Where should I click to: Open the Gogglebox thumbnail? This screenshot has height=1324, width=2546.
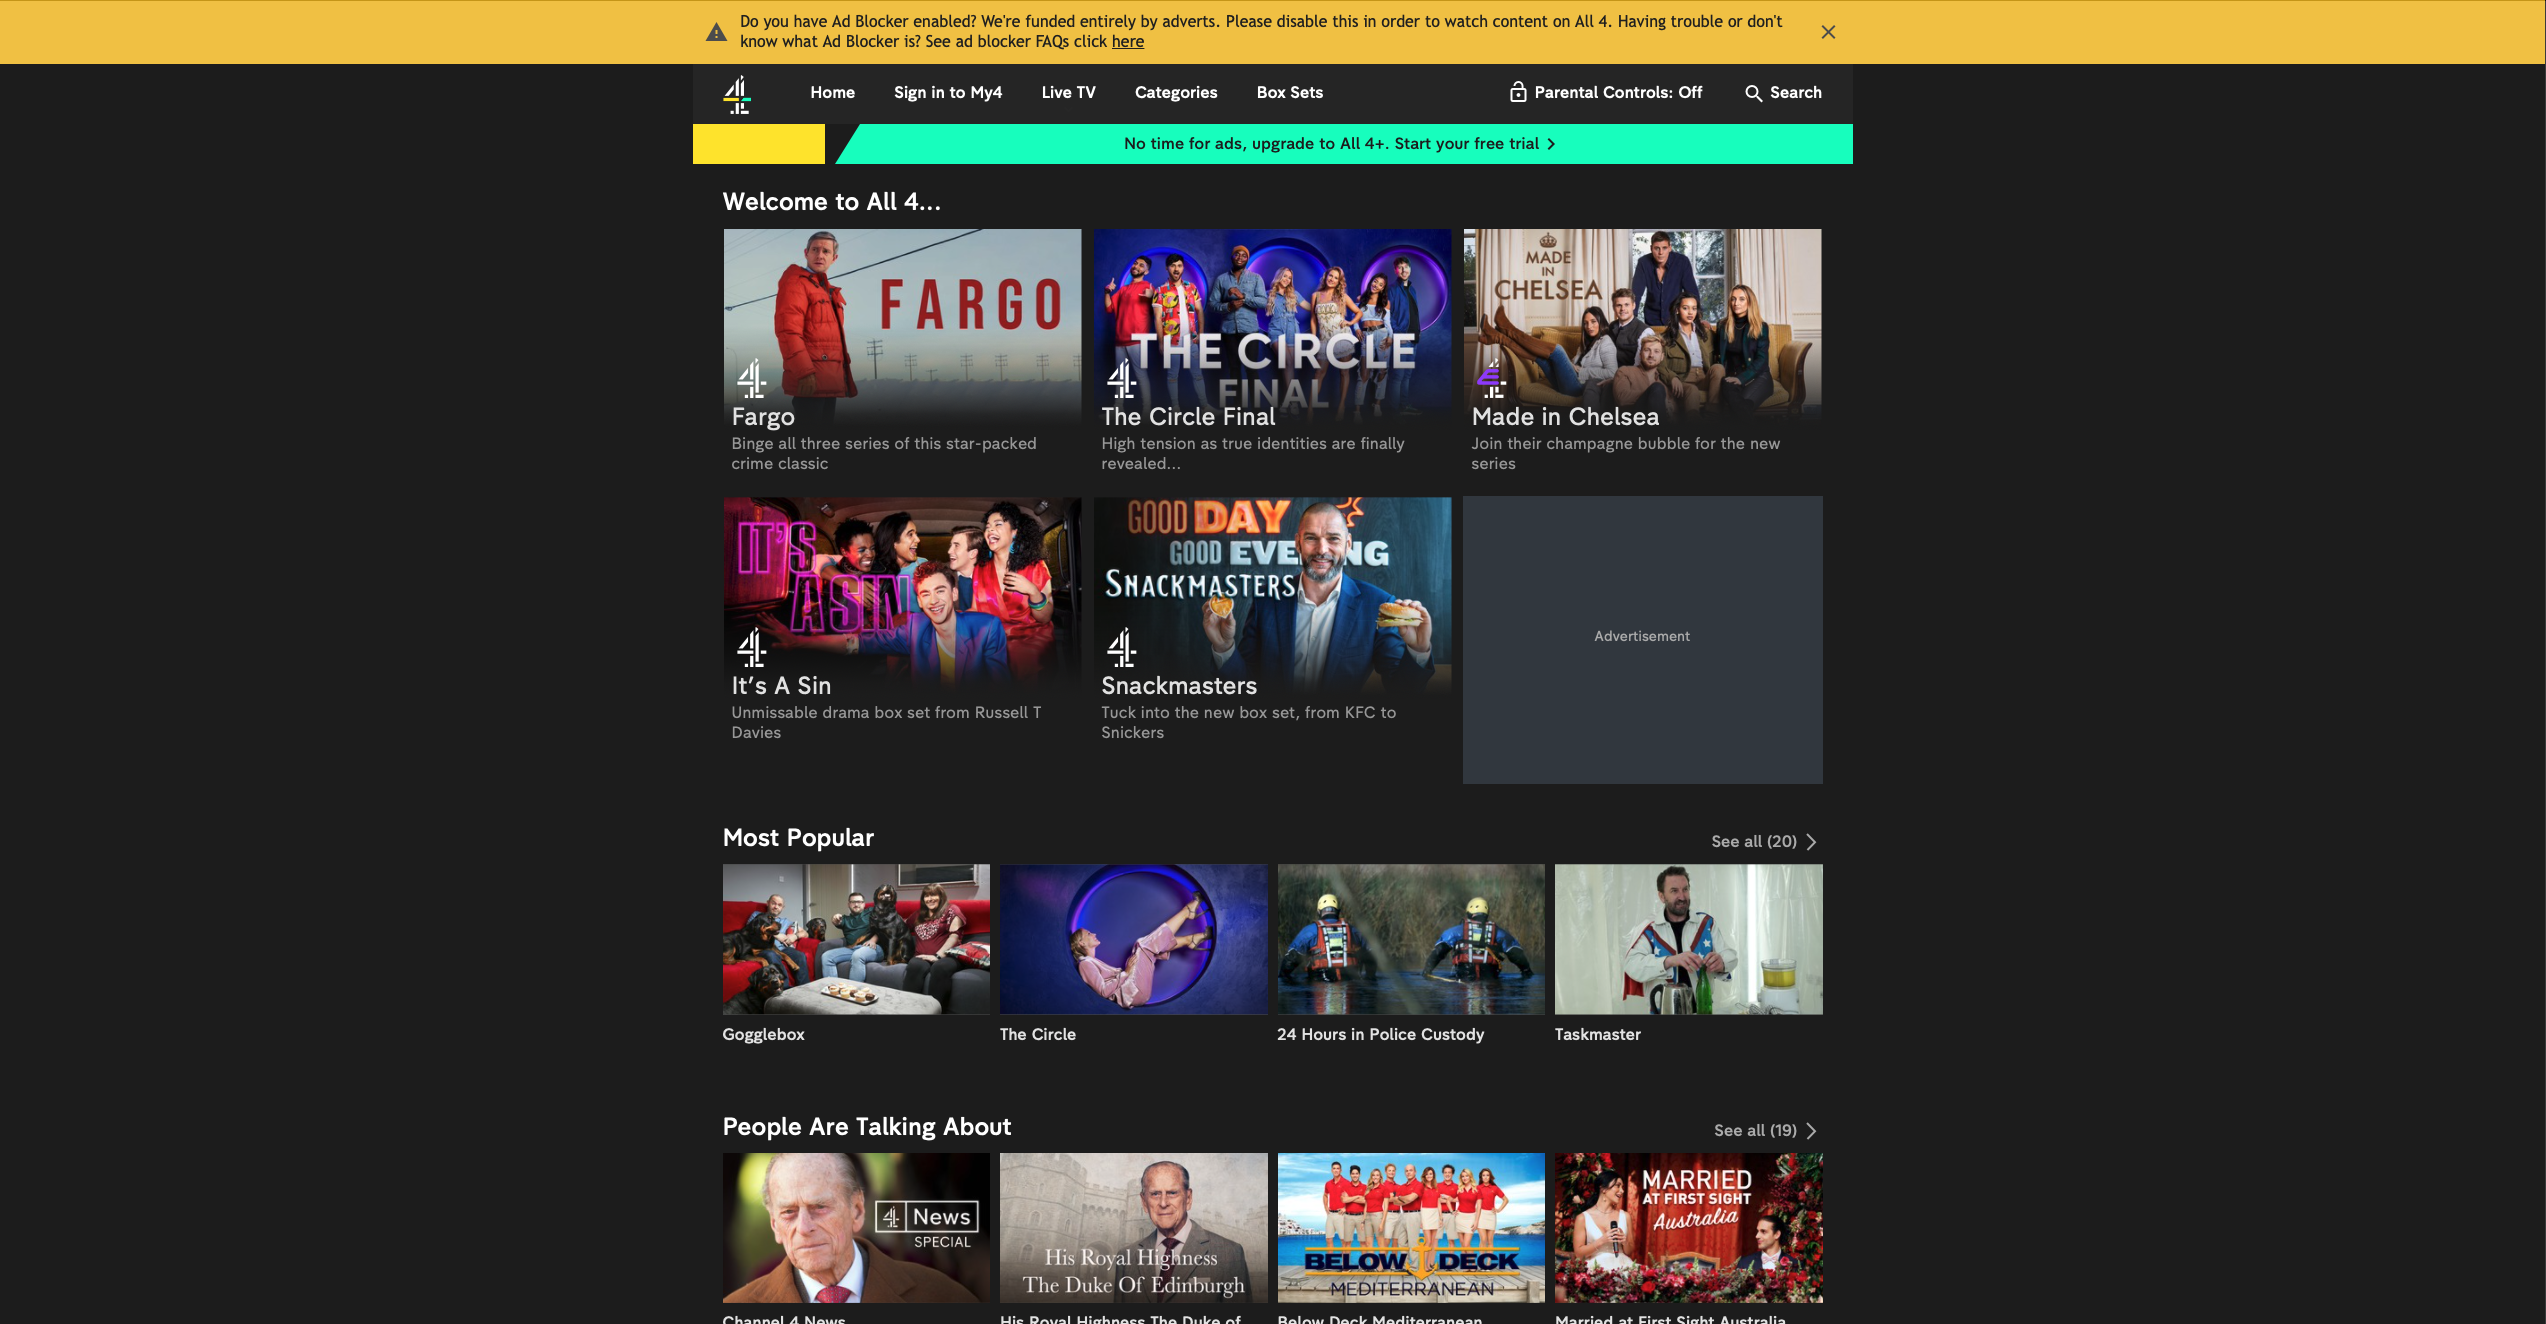coord(856,939)
